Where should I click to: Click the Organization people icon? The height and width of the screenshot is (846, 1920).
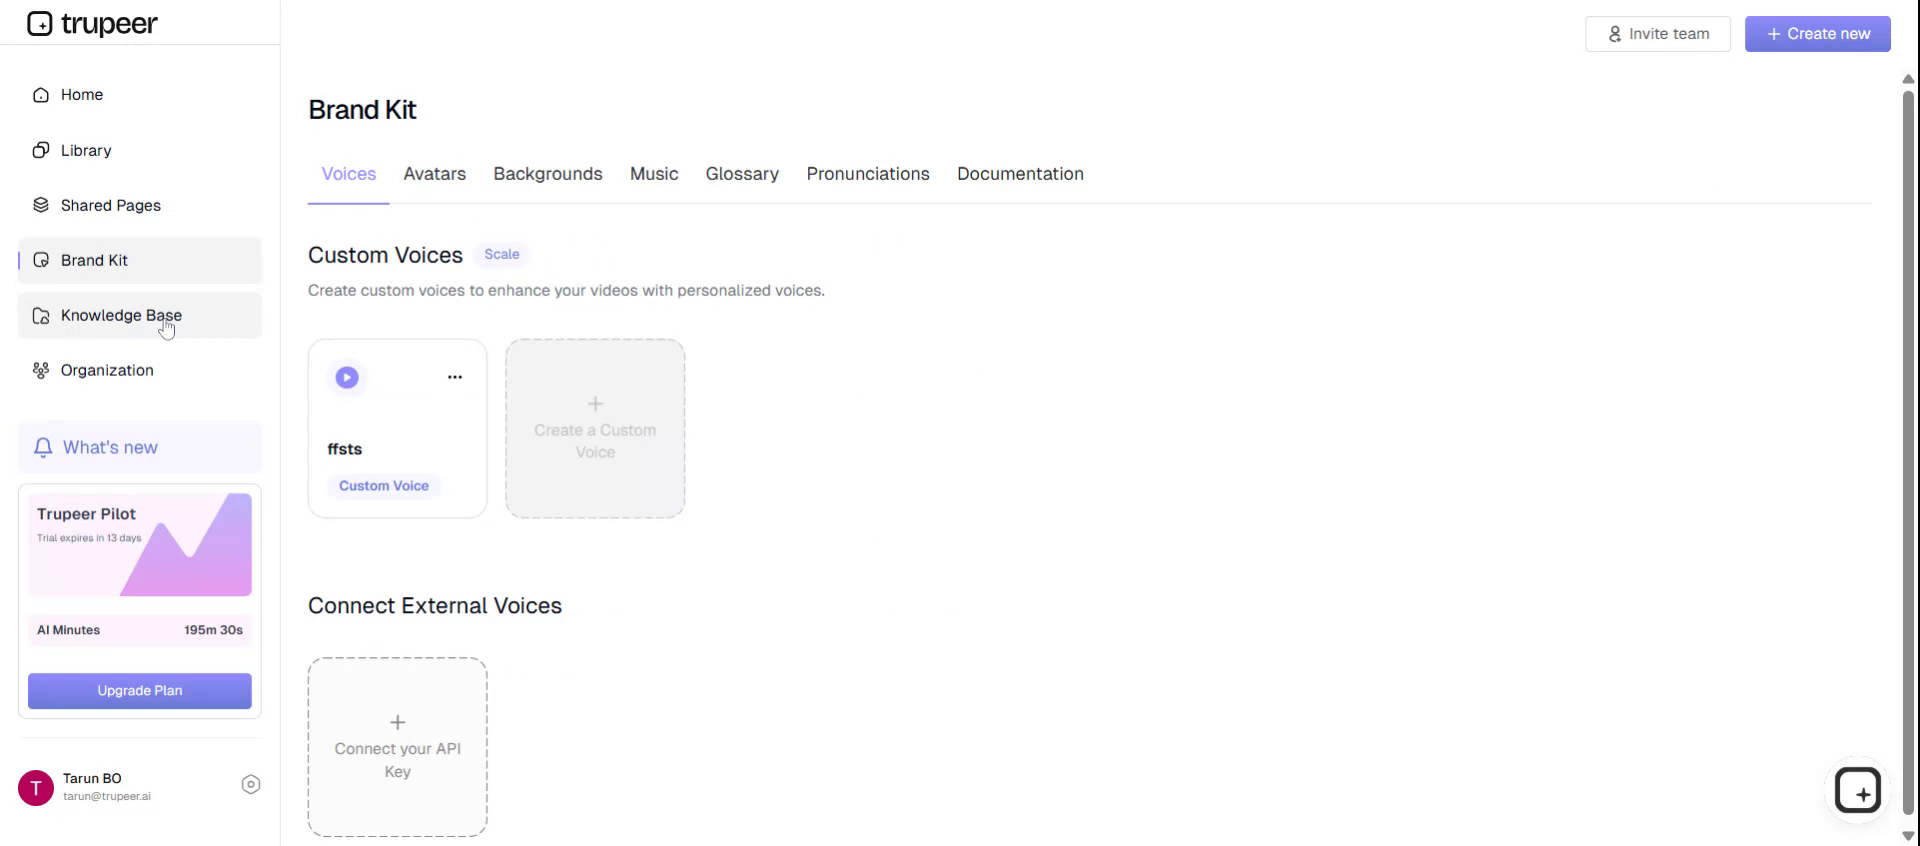[x=41, y=370]
